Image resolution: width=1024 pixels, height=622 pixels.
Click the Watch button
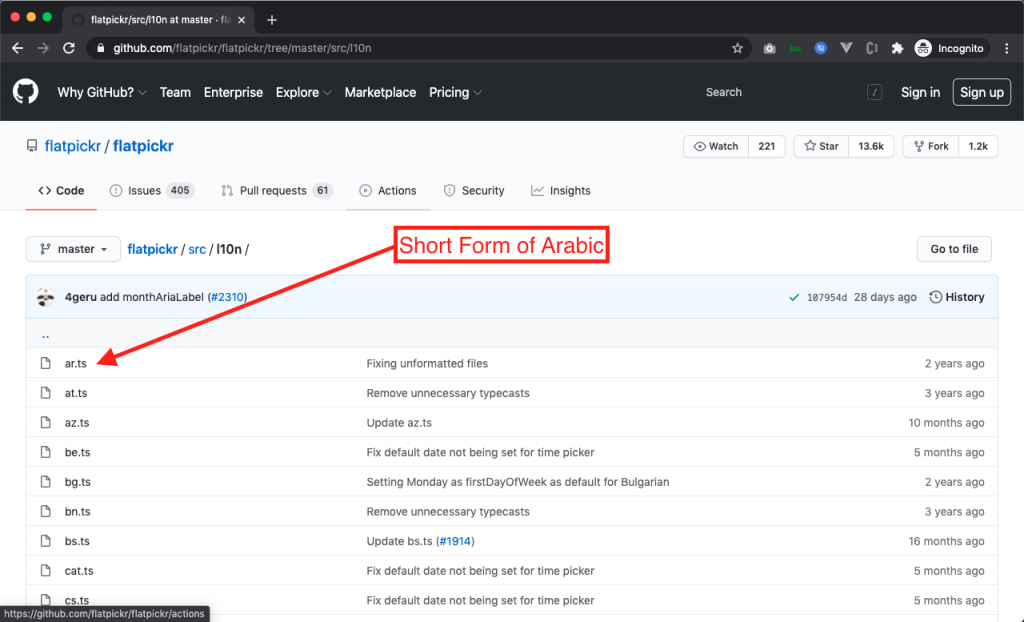point(716,146)
